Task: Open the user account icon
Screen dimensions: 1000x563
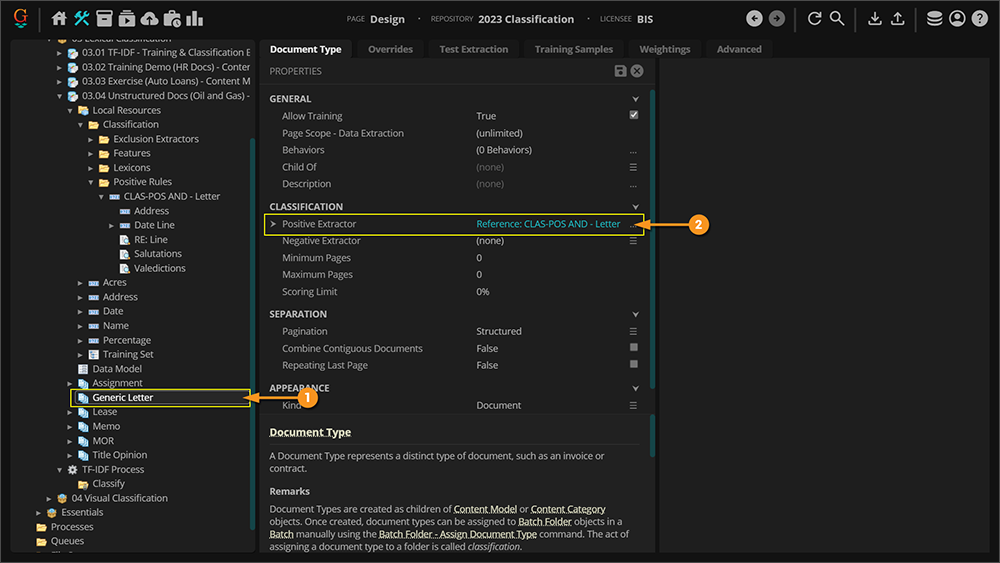Action: [x=957, y=18]
